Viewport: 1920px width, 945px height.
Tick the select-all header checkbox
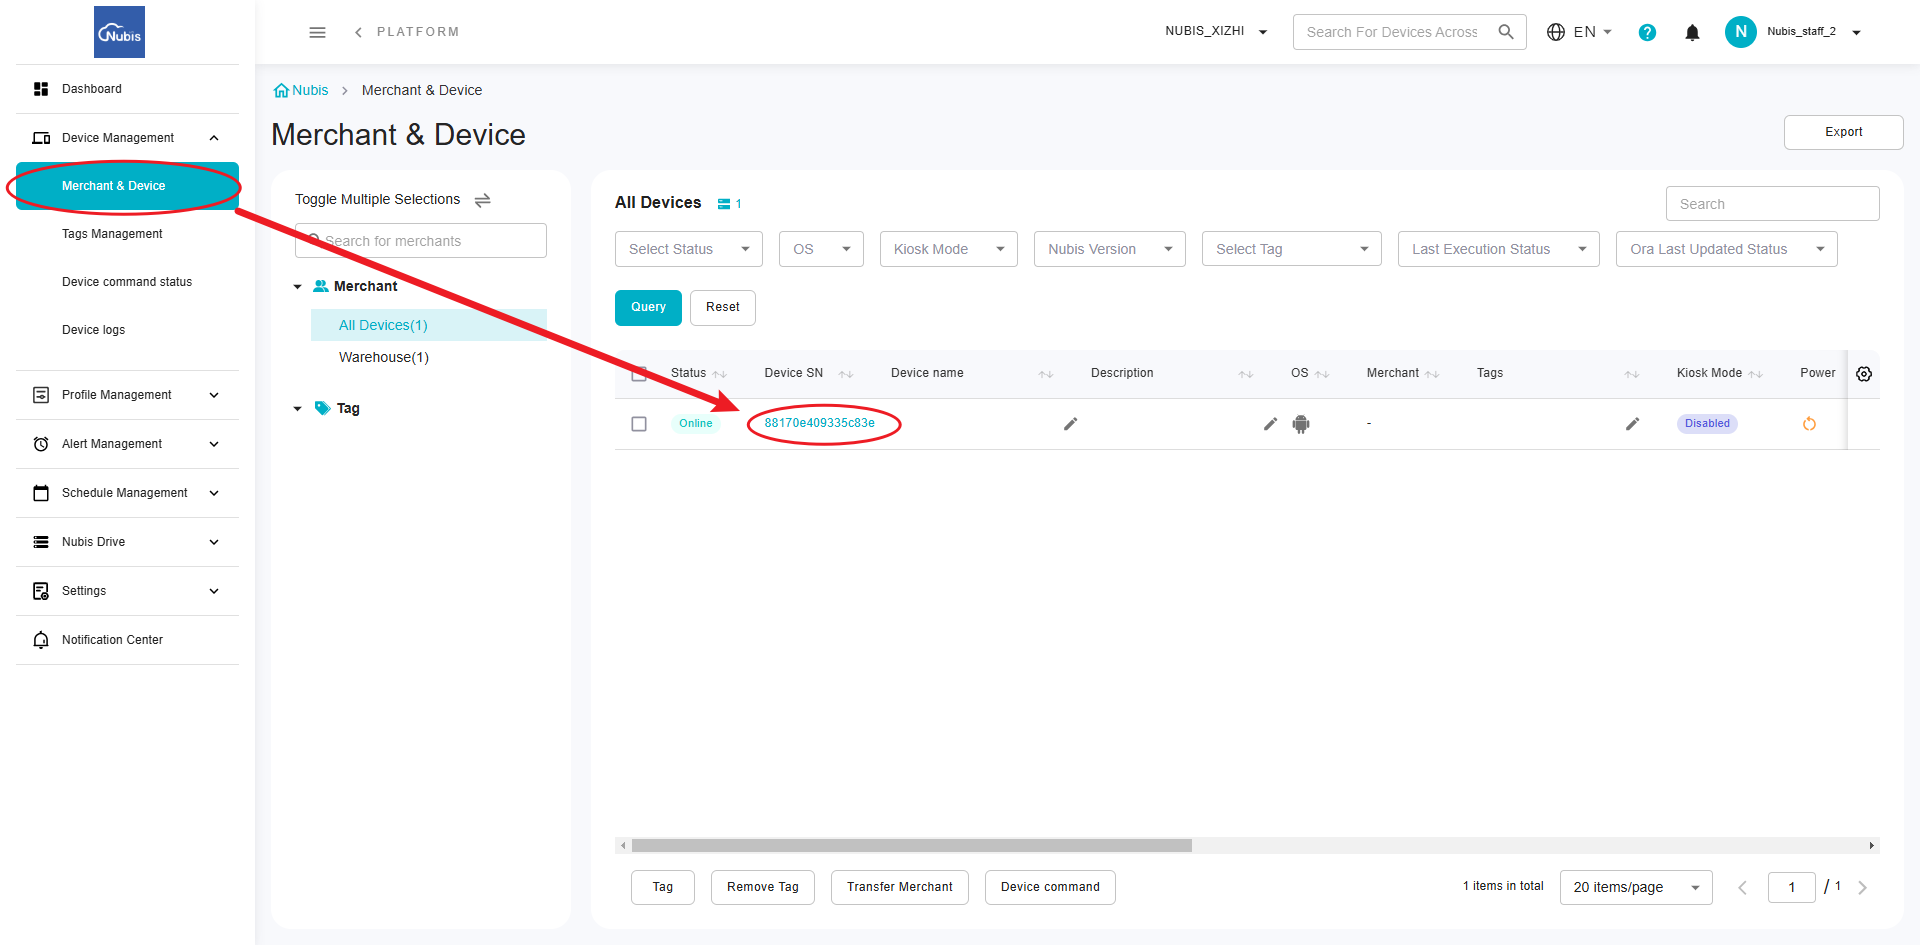[x=639, y=374]
